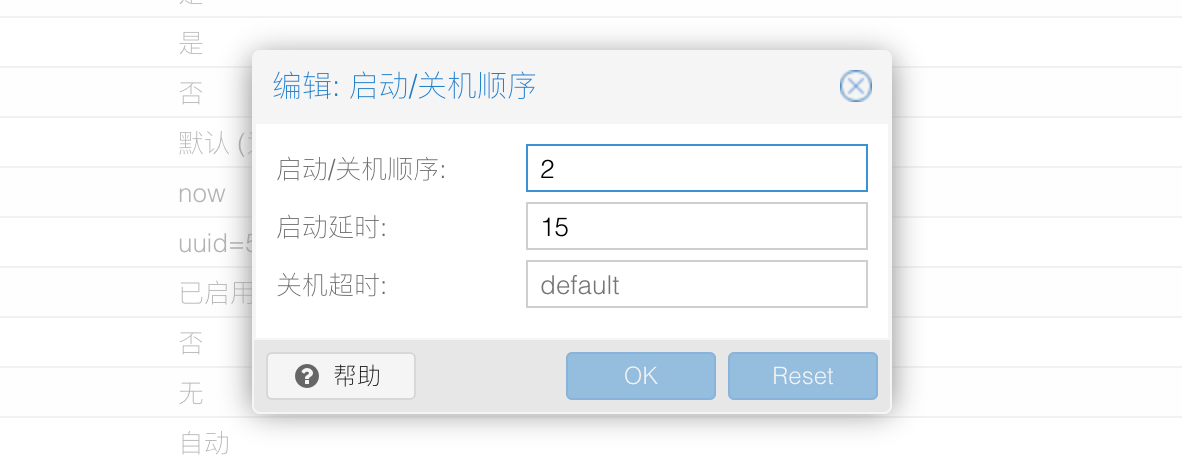The image size is (1182, 462).
Task: Confirm changes with the OK button
Action: pyautogui.click(x=641, y=375)
